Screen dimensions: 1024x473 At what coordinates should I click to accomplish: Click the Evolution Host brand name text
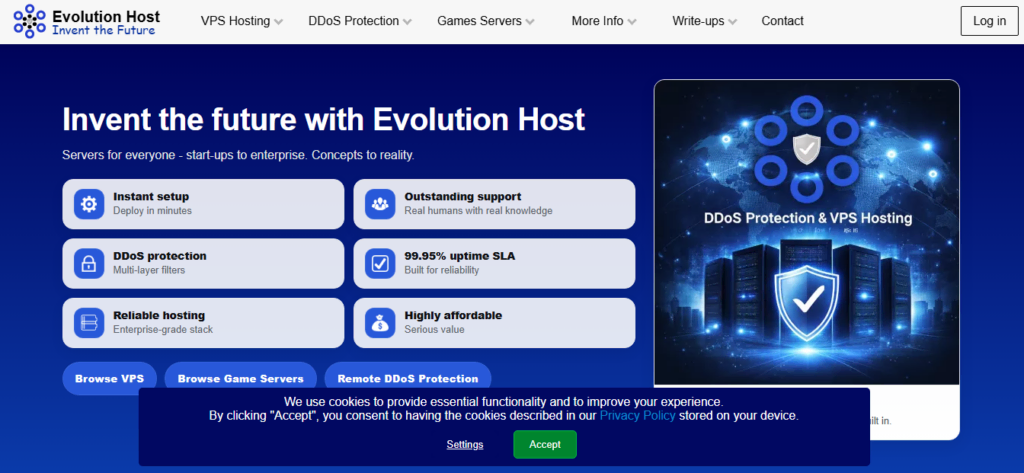point(106,16)
